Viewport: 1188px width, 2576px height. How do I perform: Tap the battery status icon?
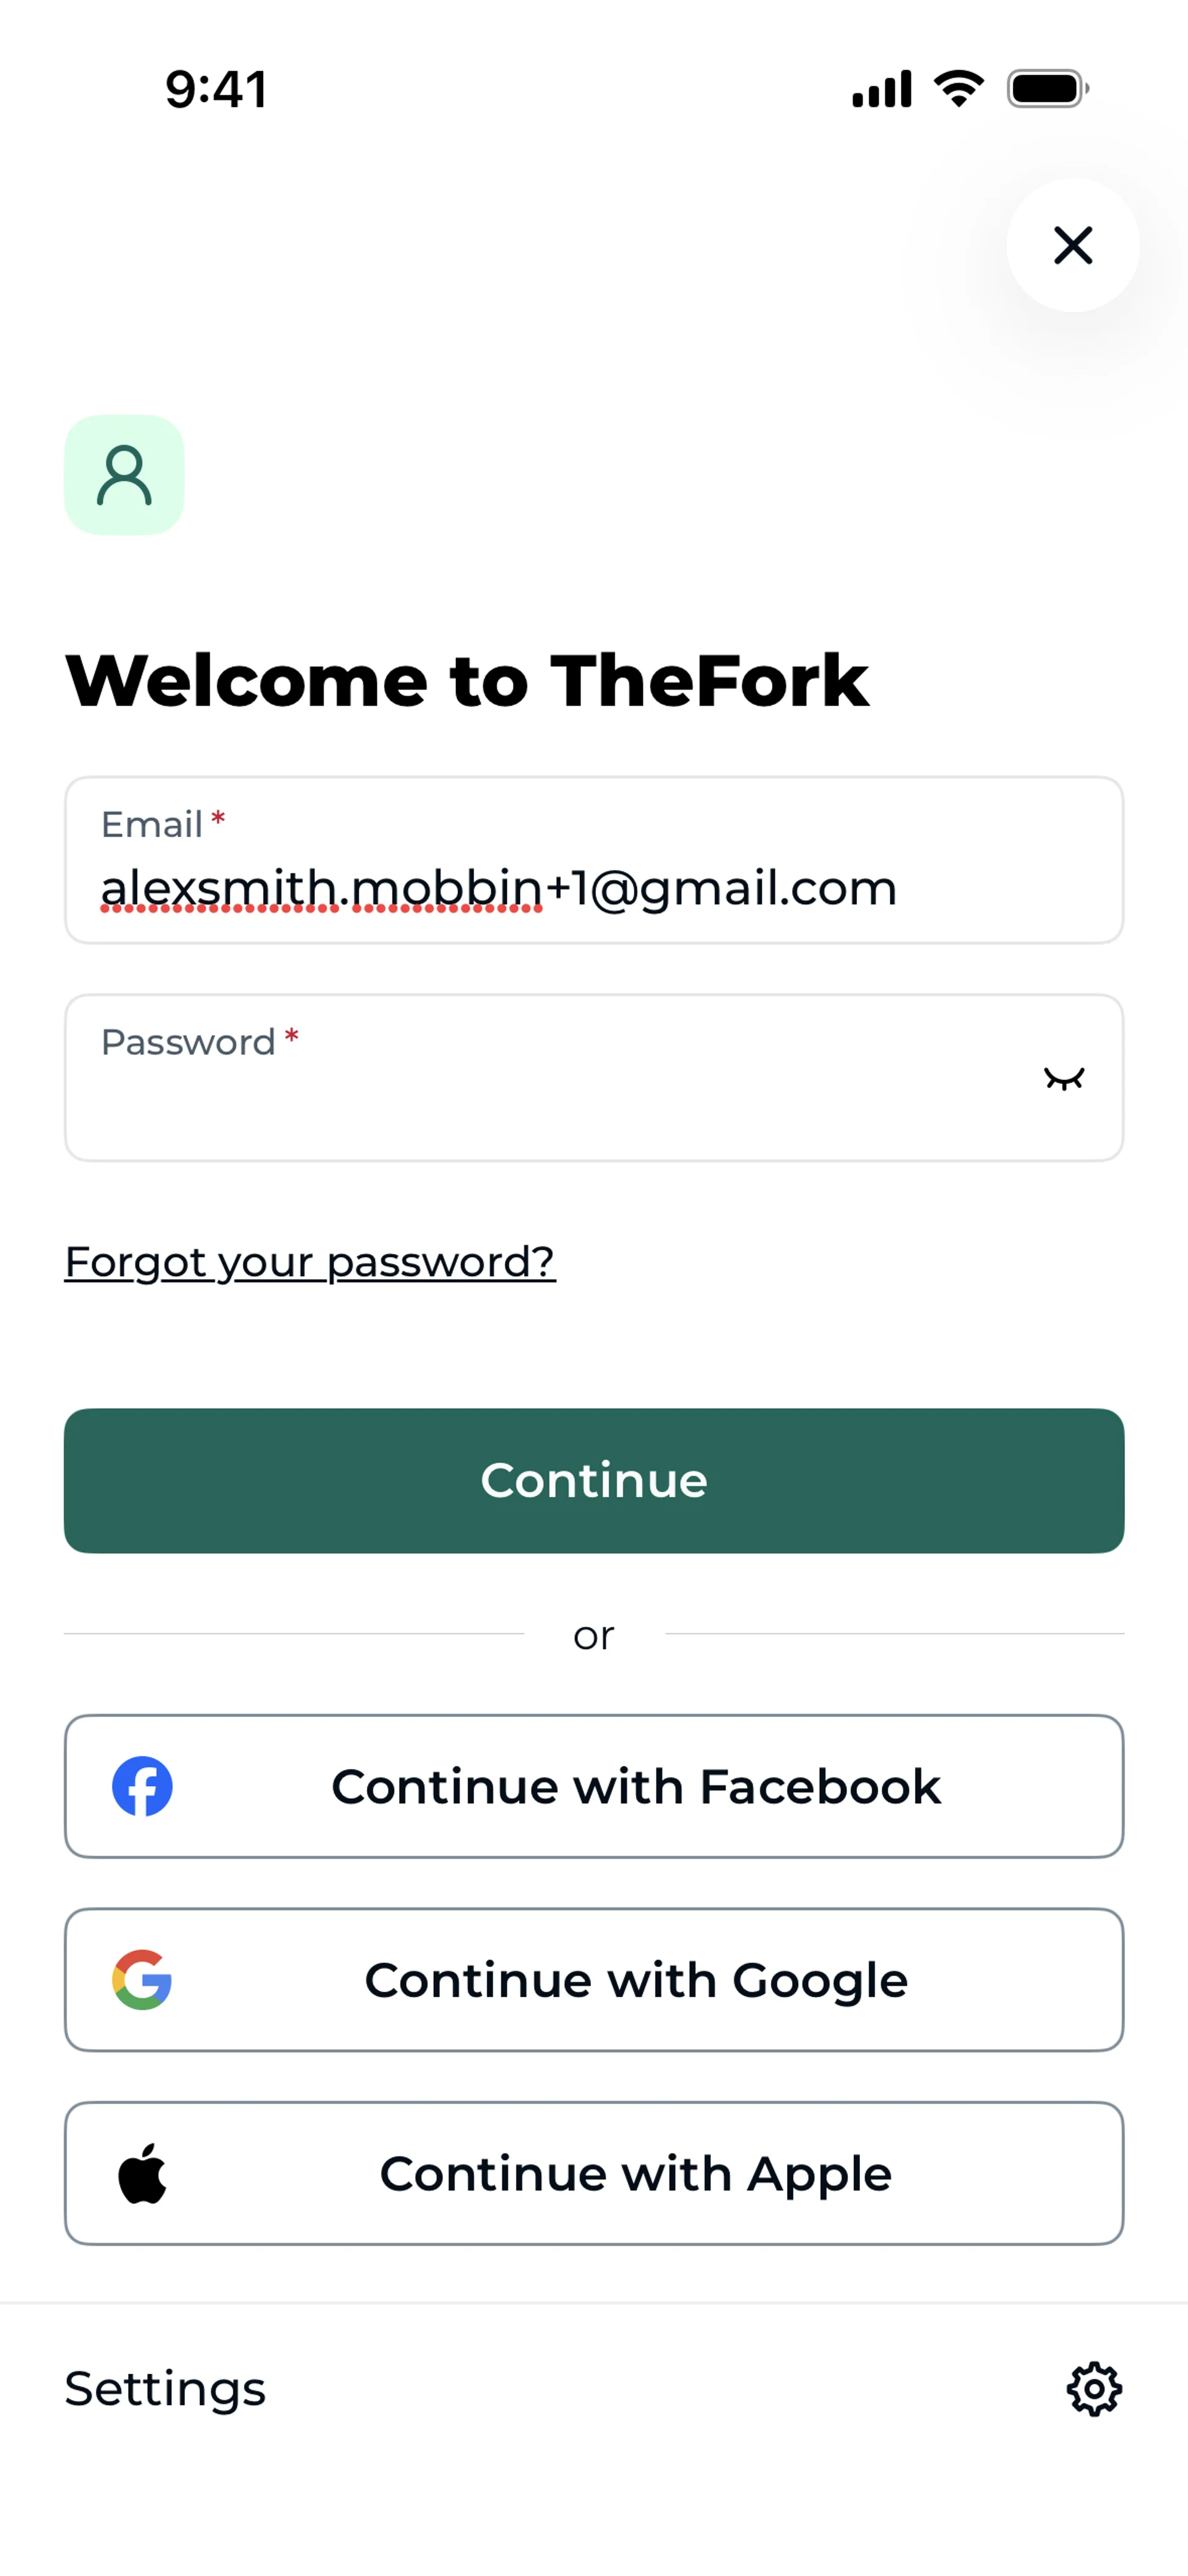tap(1047, 89)
